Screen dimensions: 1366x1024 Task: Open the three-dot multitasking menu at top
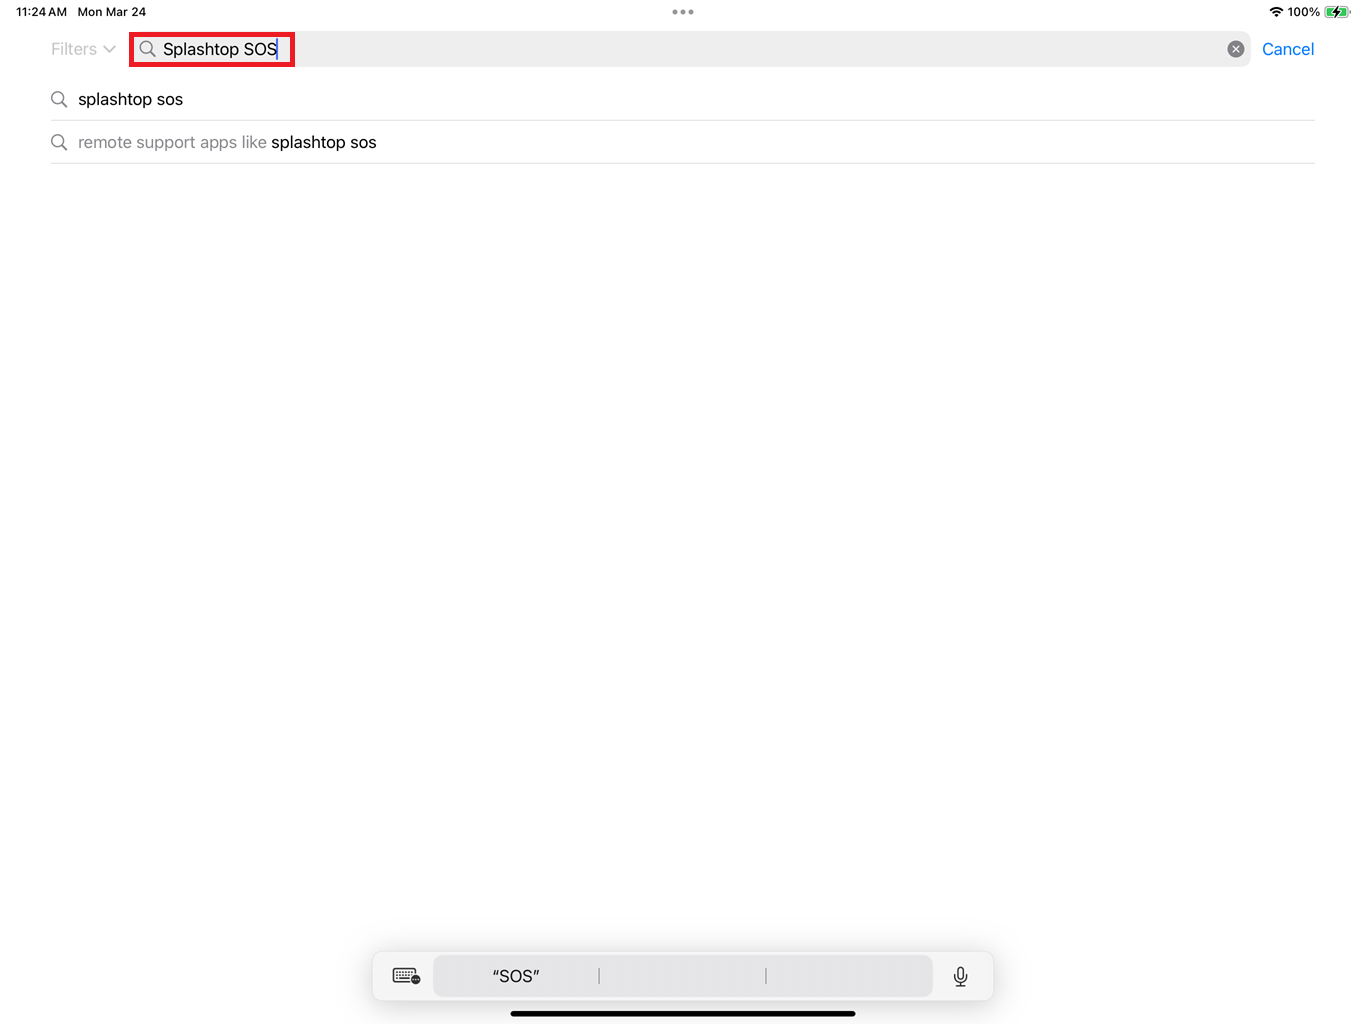point(683,12)
